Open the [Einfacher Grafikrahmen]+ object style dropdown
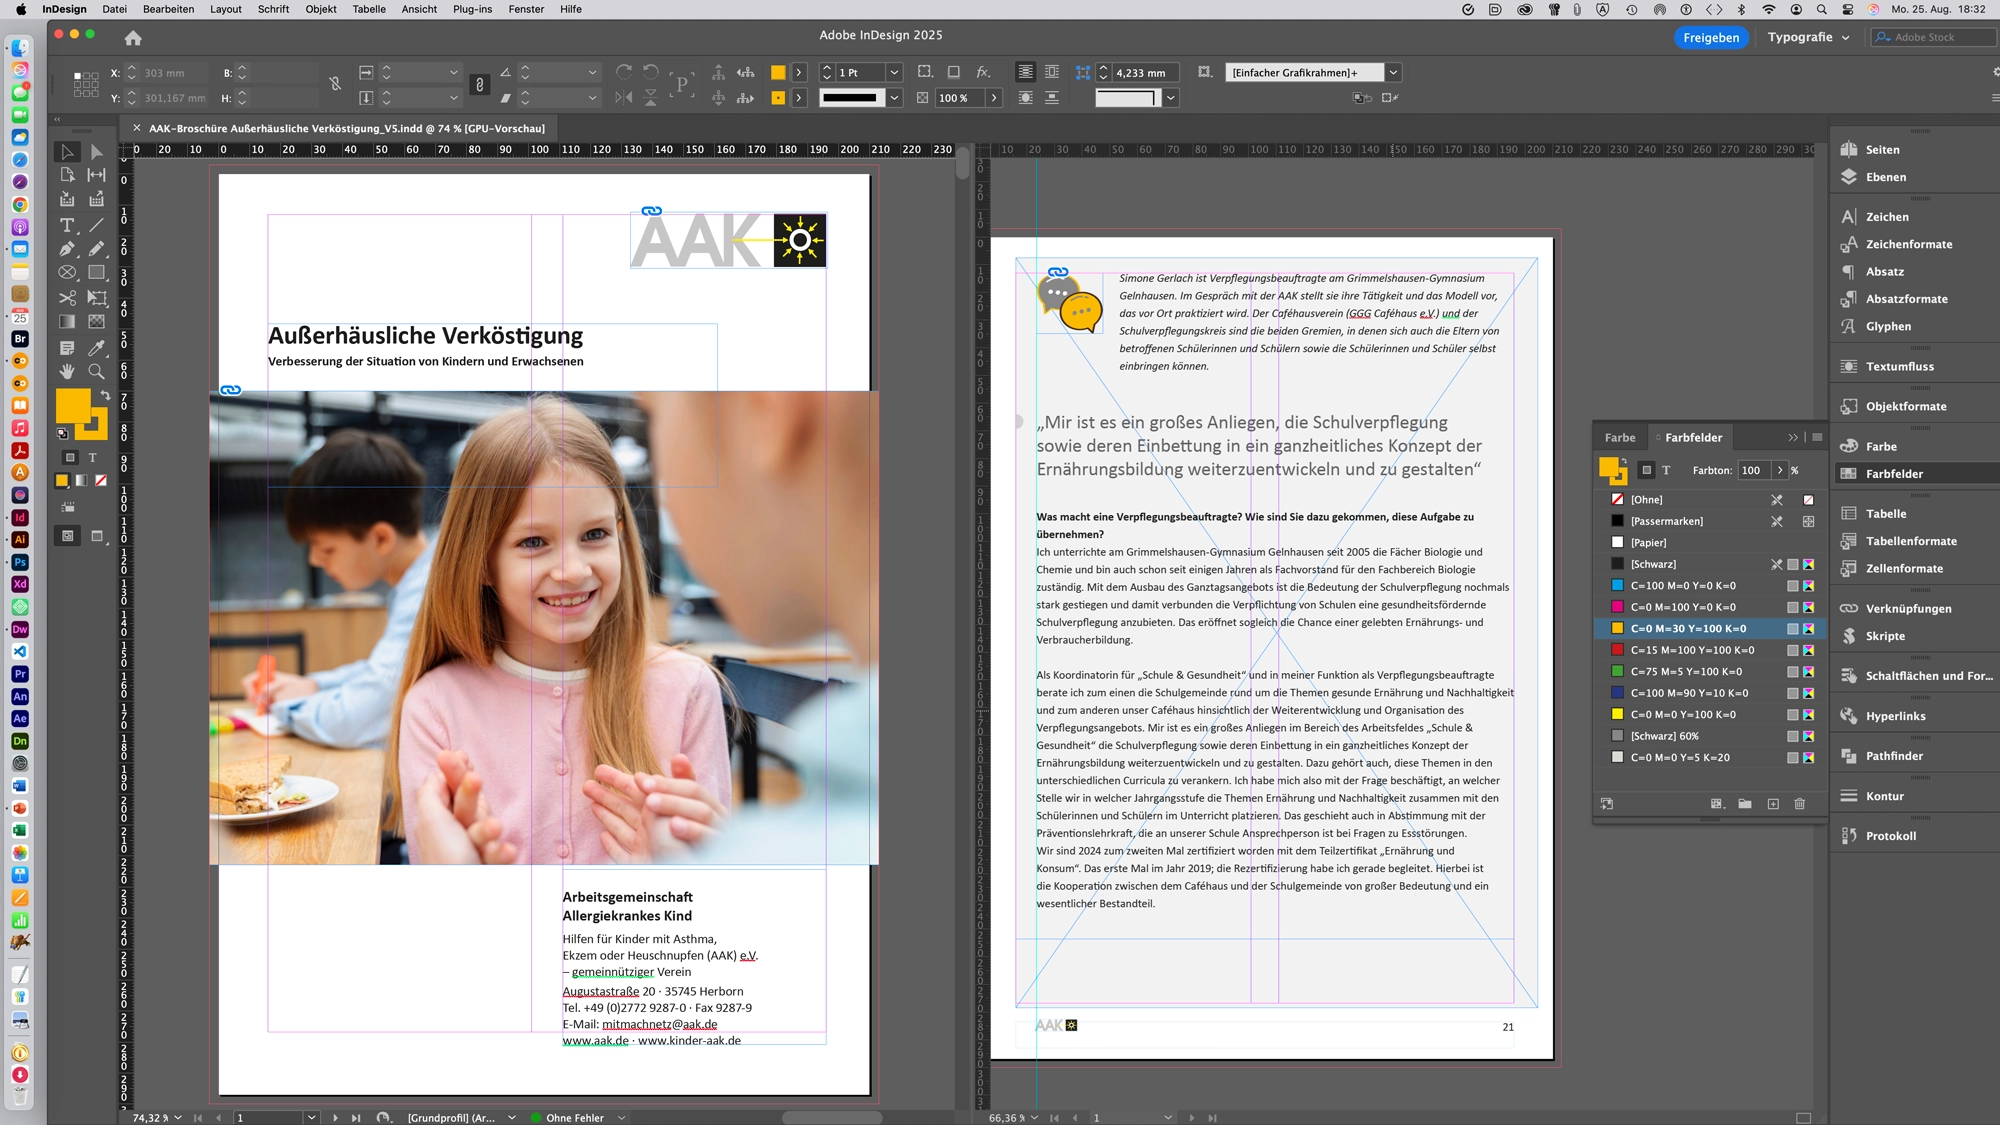 (1392, 72)
